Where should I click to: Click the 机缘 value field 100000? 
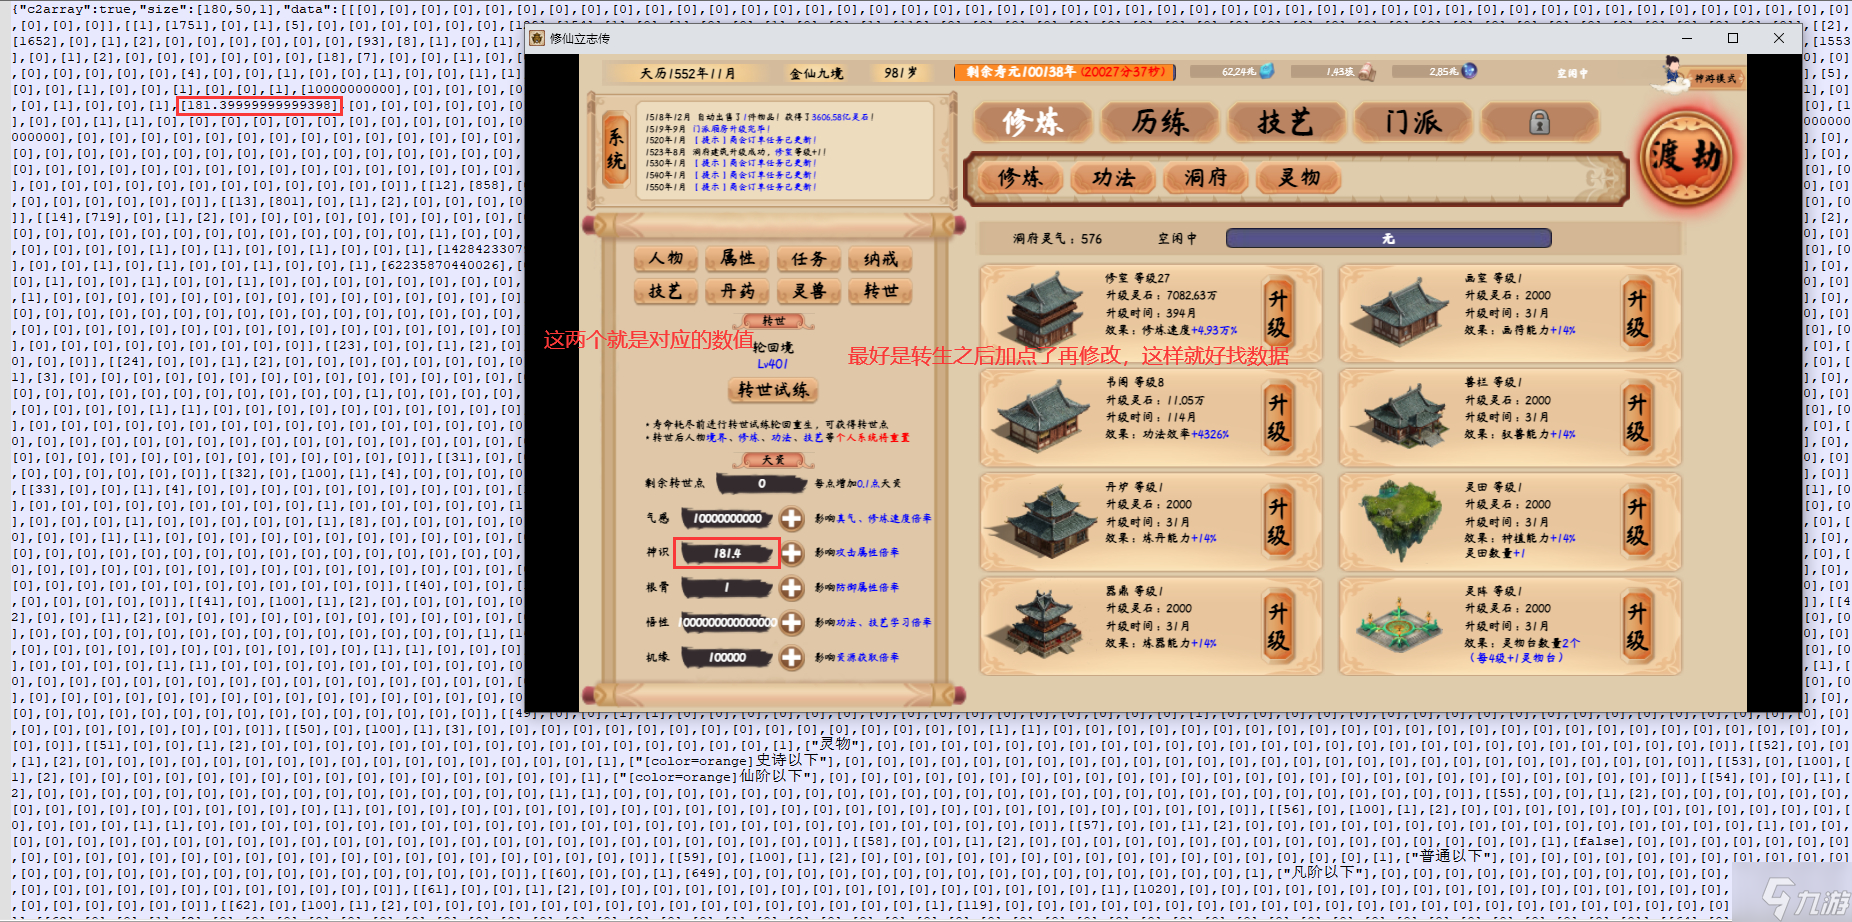(x=728, y=657)
